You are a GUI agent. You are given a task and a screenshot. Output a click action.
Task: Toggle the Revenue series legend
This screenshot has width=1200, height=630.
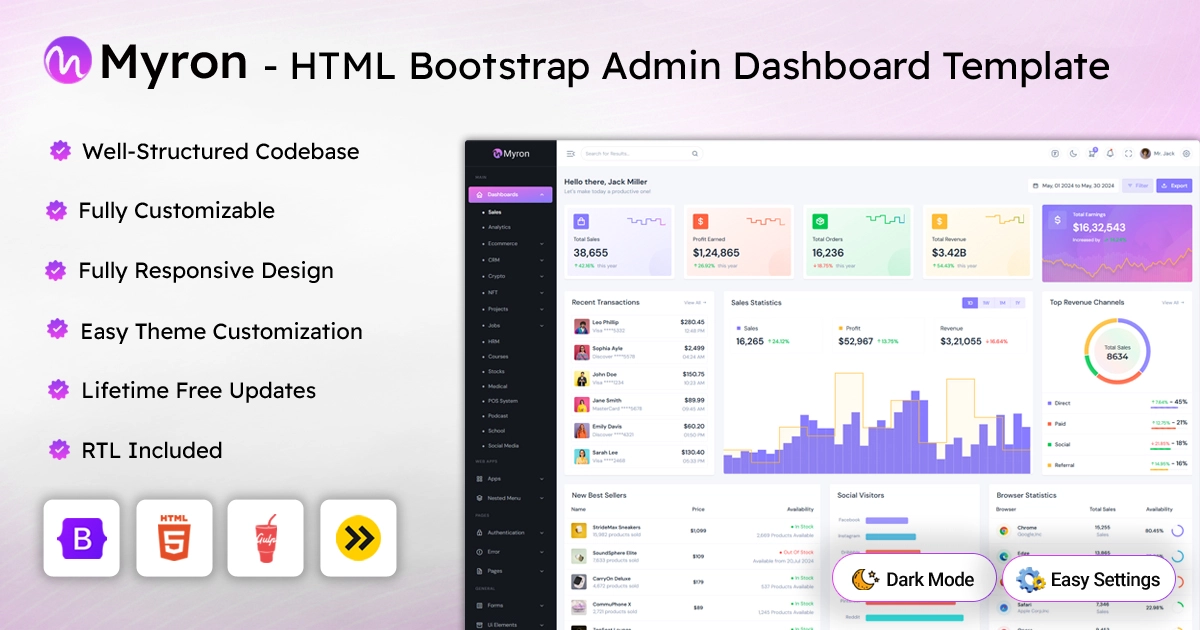click(951, 327)
